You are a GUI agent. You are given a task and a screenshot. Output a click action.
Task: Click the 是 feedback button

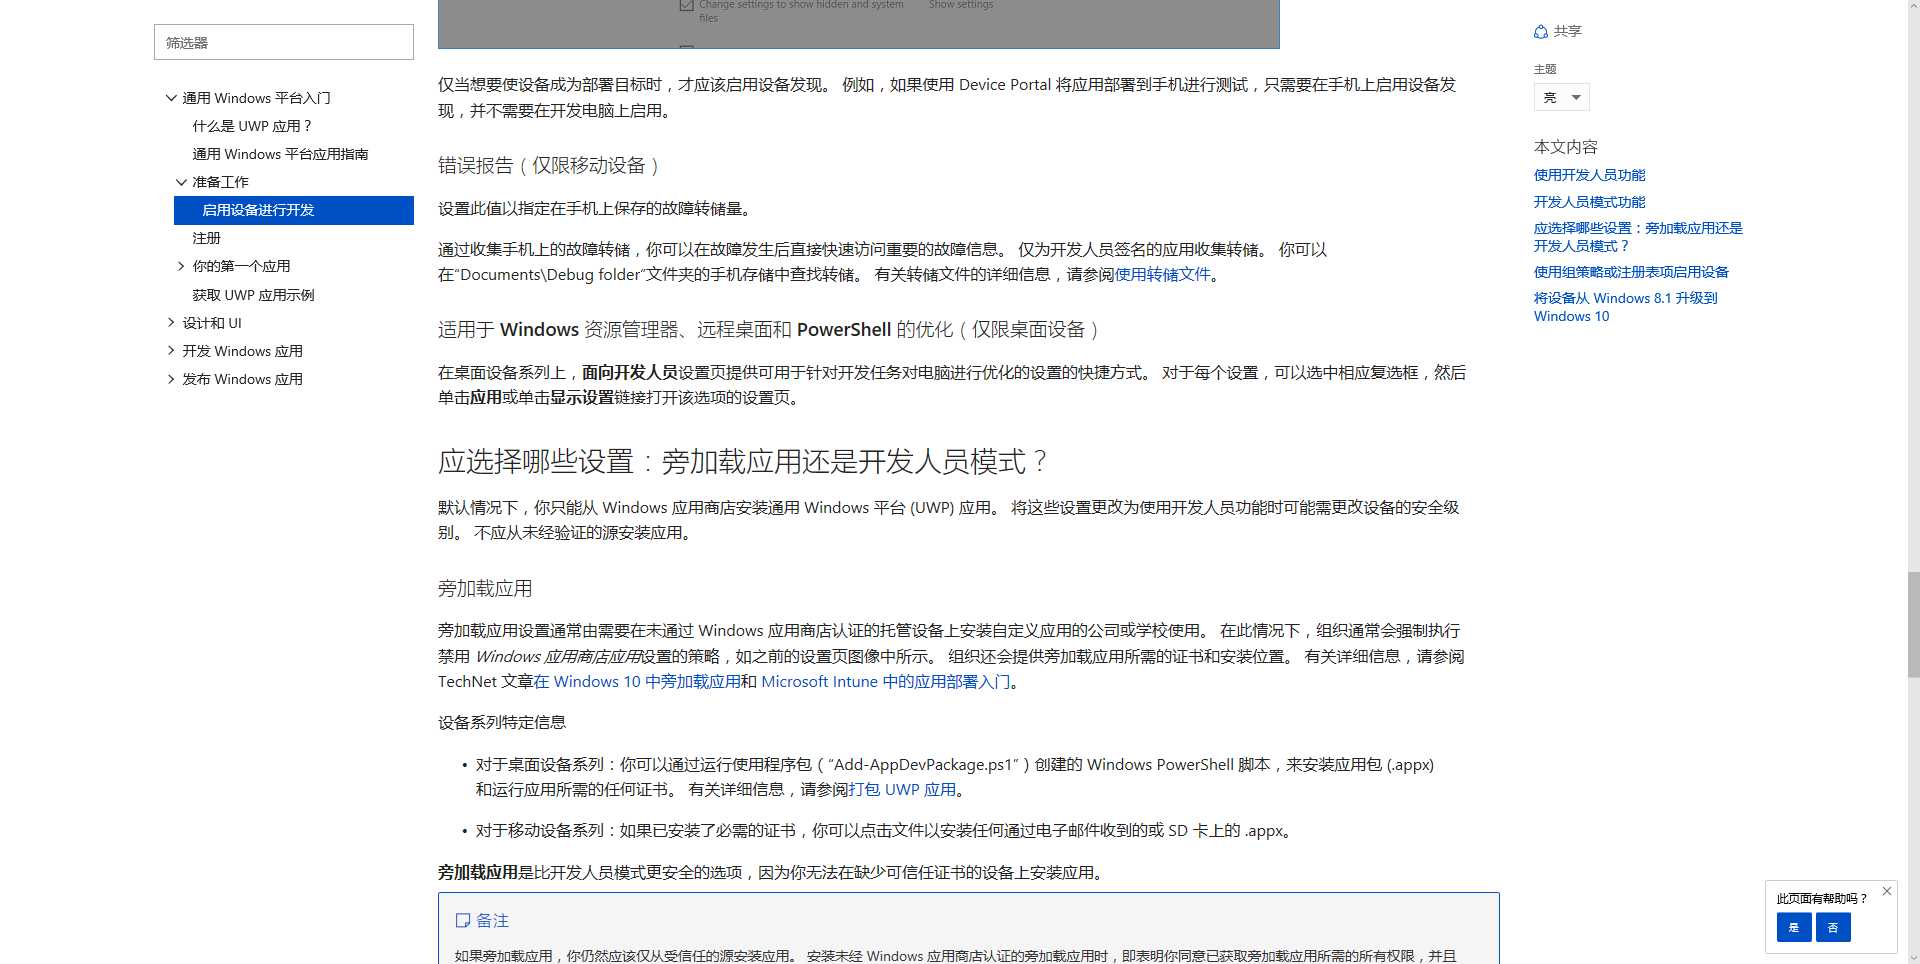pyautogui.click(x=1795, y=928)
